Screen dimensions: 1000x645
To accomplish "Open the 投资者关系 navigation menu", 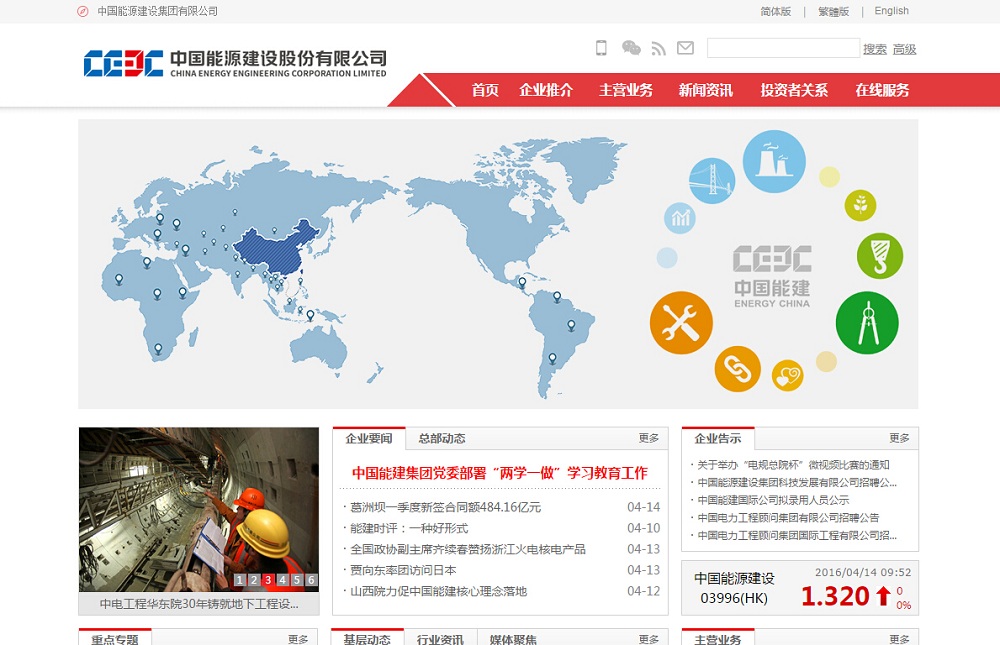I will point(794,90).
